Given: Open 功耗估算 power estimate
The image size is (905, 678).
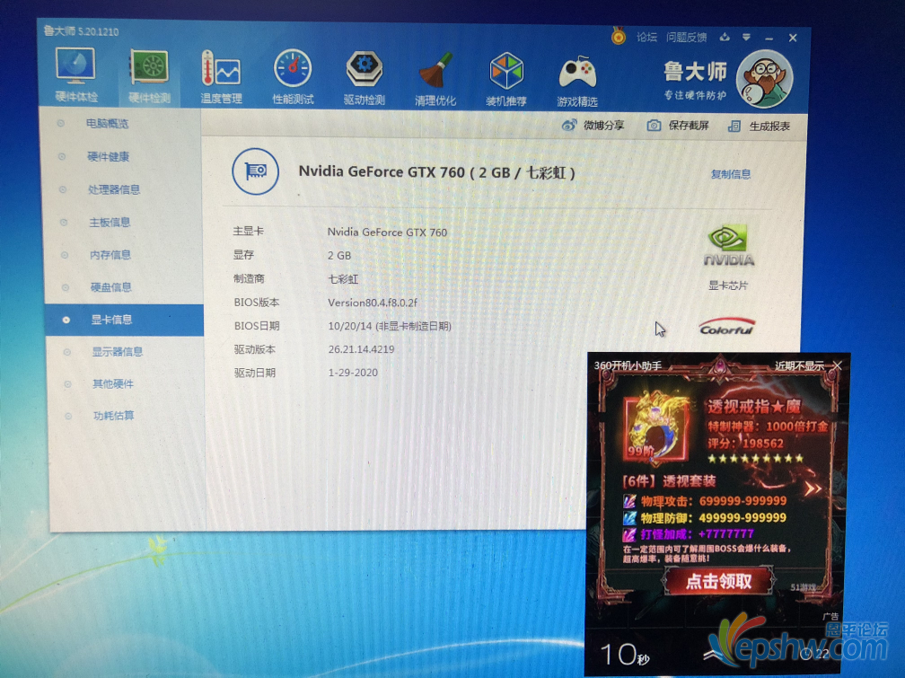Looking at the screenshot, I should point(114,415).
